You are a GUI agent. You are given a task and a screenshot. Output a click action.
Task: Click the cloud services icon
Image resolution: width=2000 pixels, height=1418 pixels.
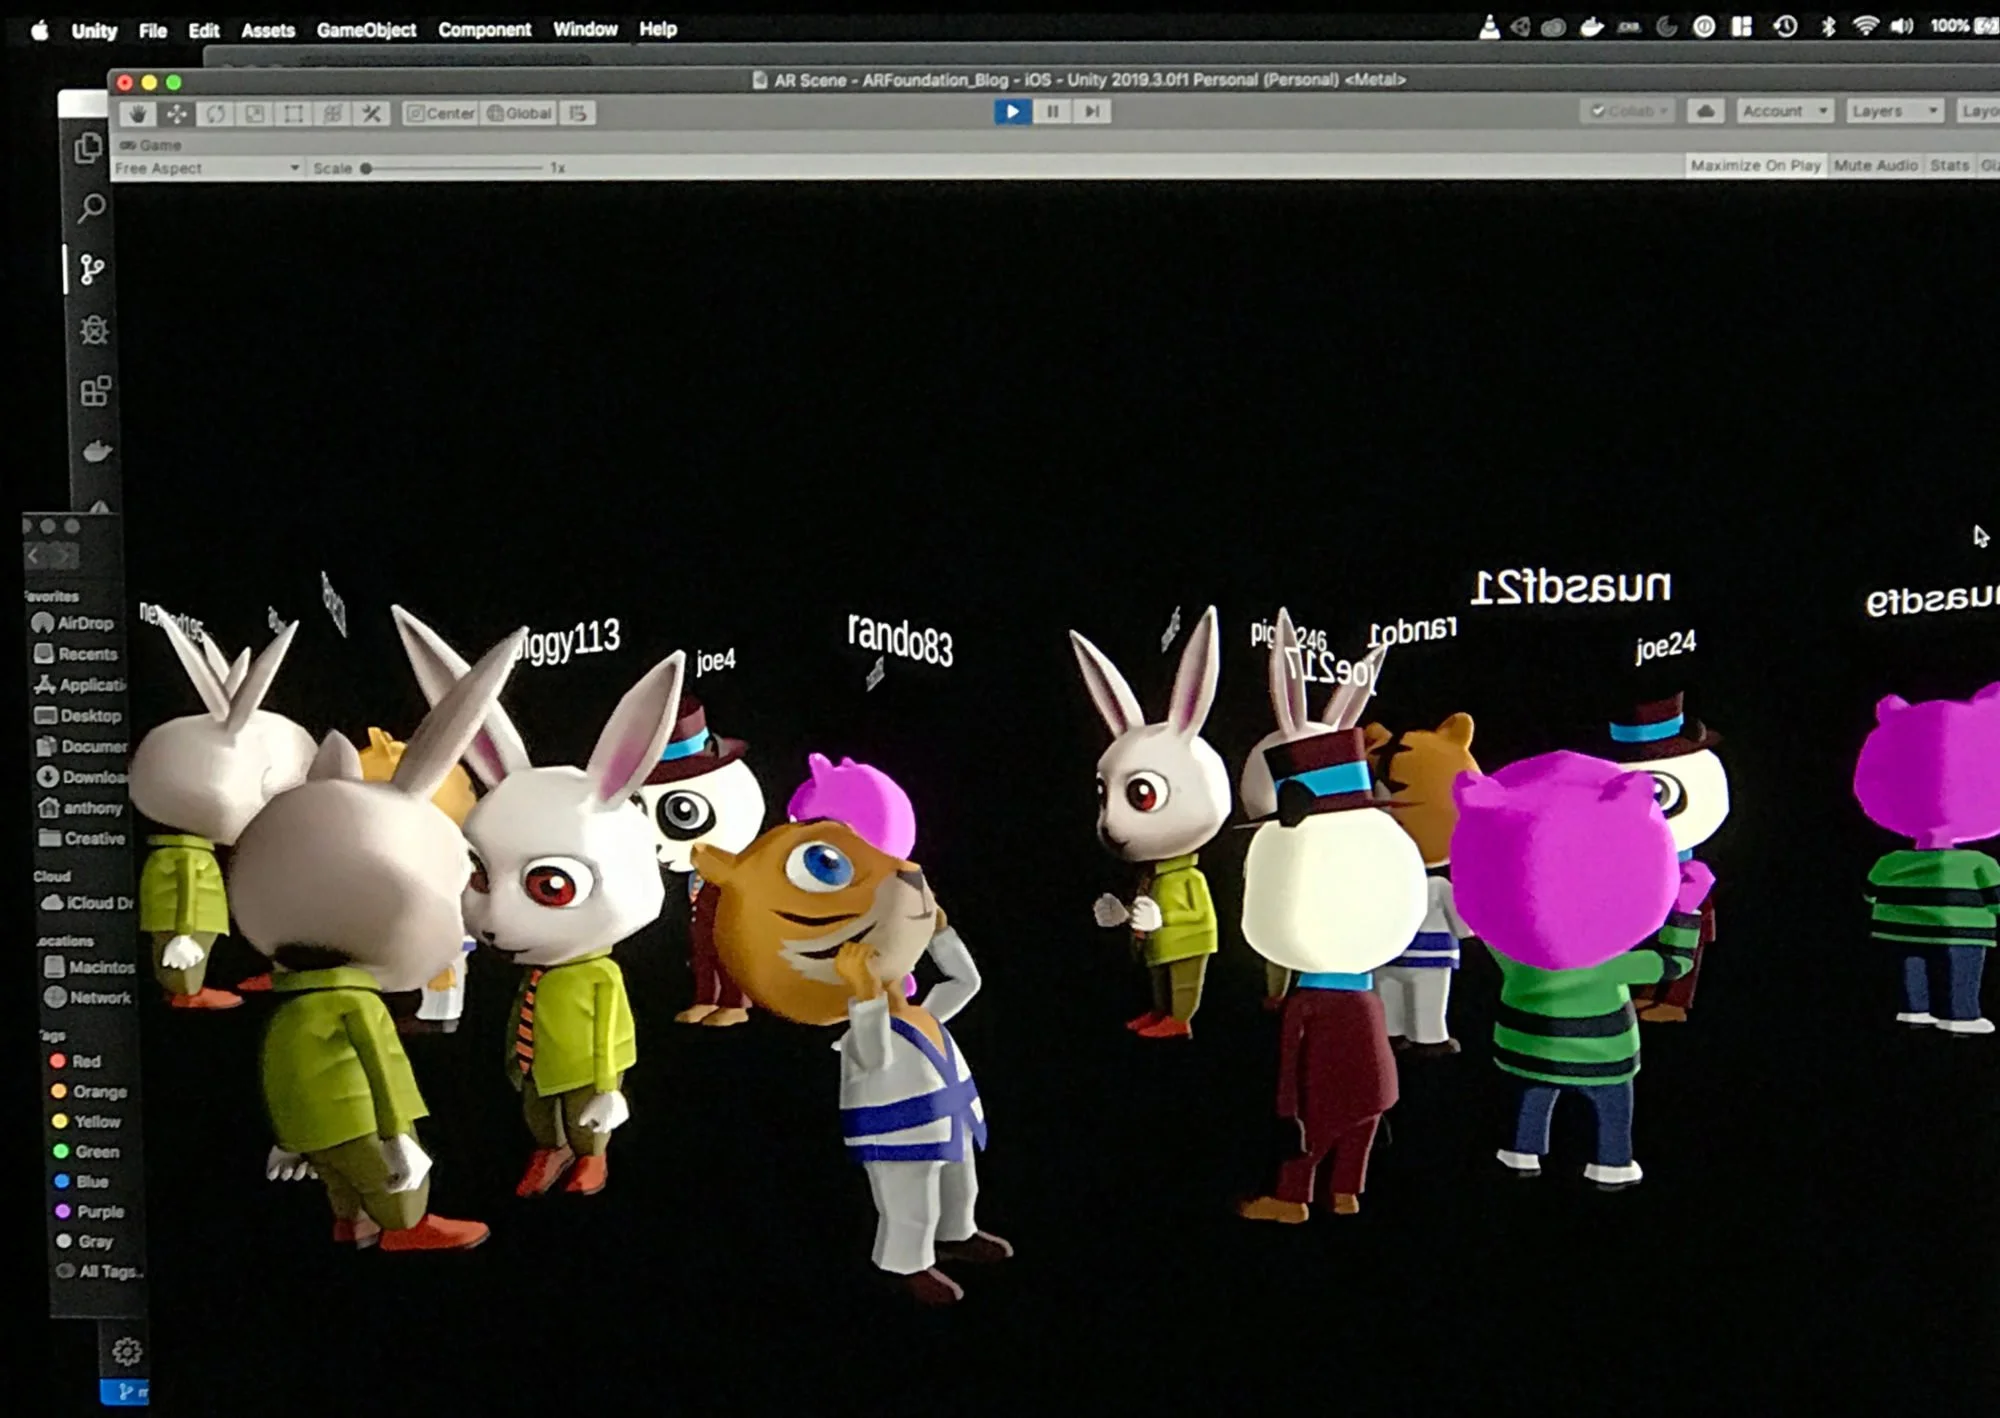1706,111
